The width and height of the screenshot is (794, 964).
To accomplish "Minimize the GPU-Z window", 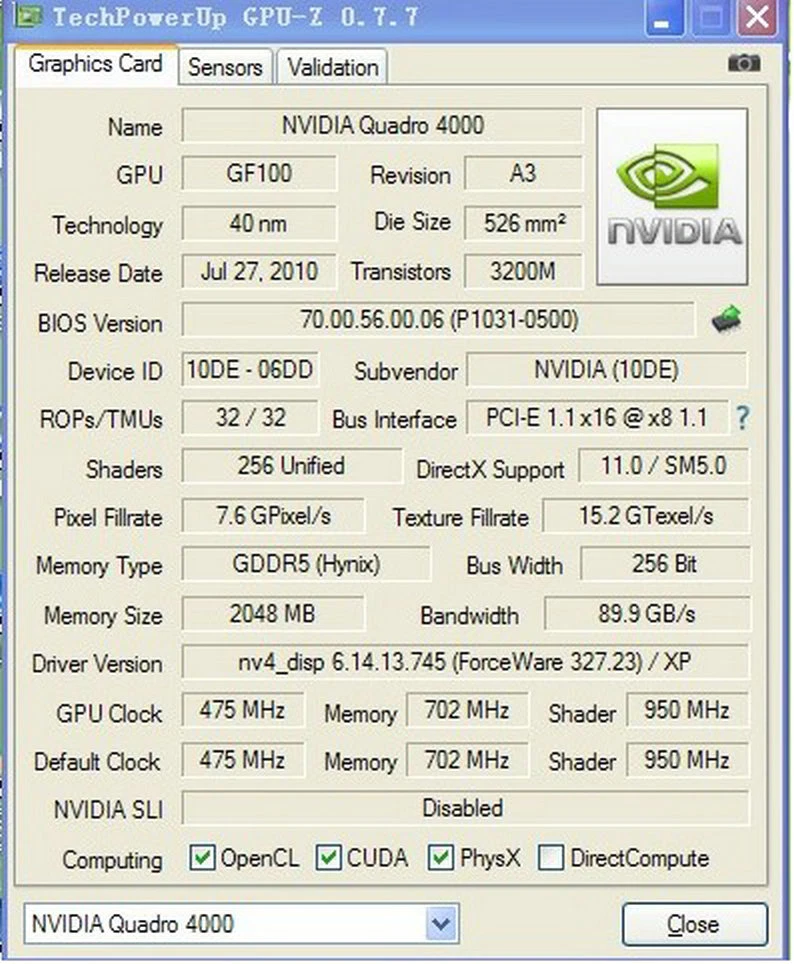I will click(663, 17).
